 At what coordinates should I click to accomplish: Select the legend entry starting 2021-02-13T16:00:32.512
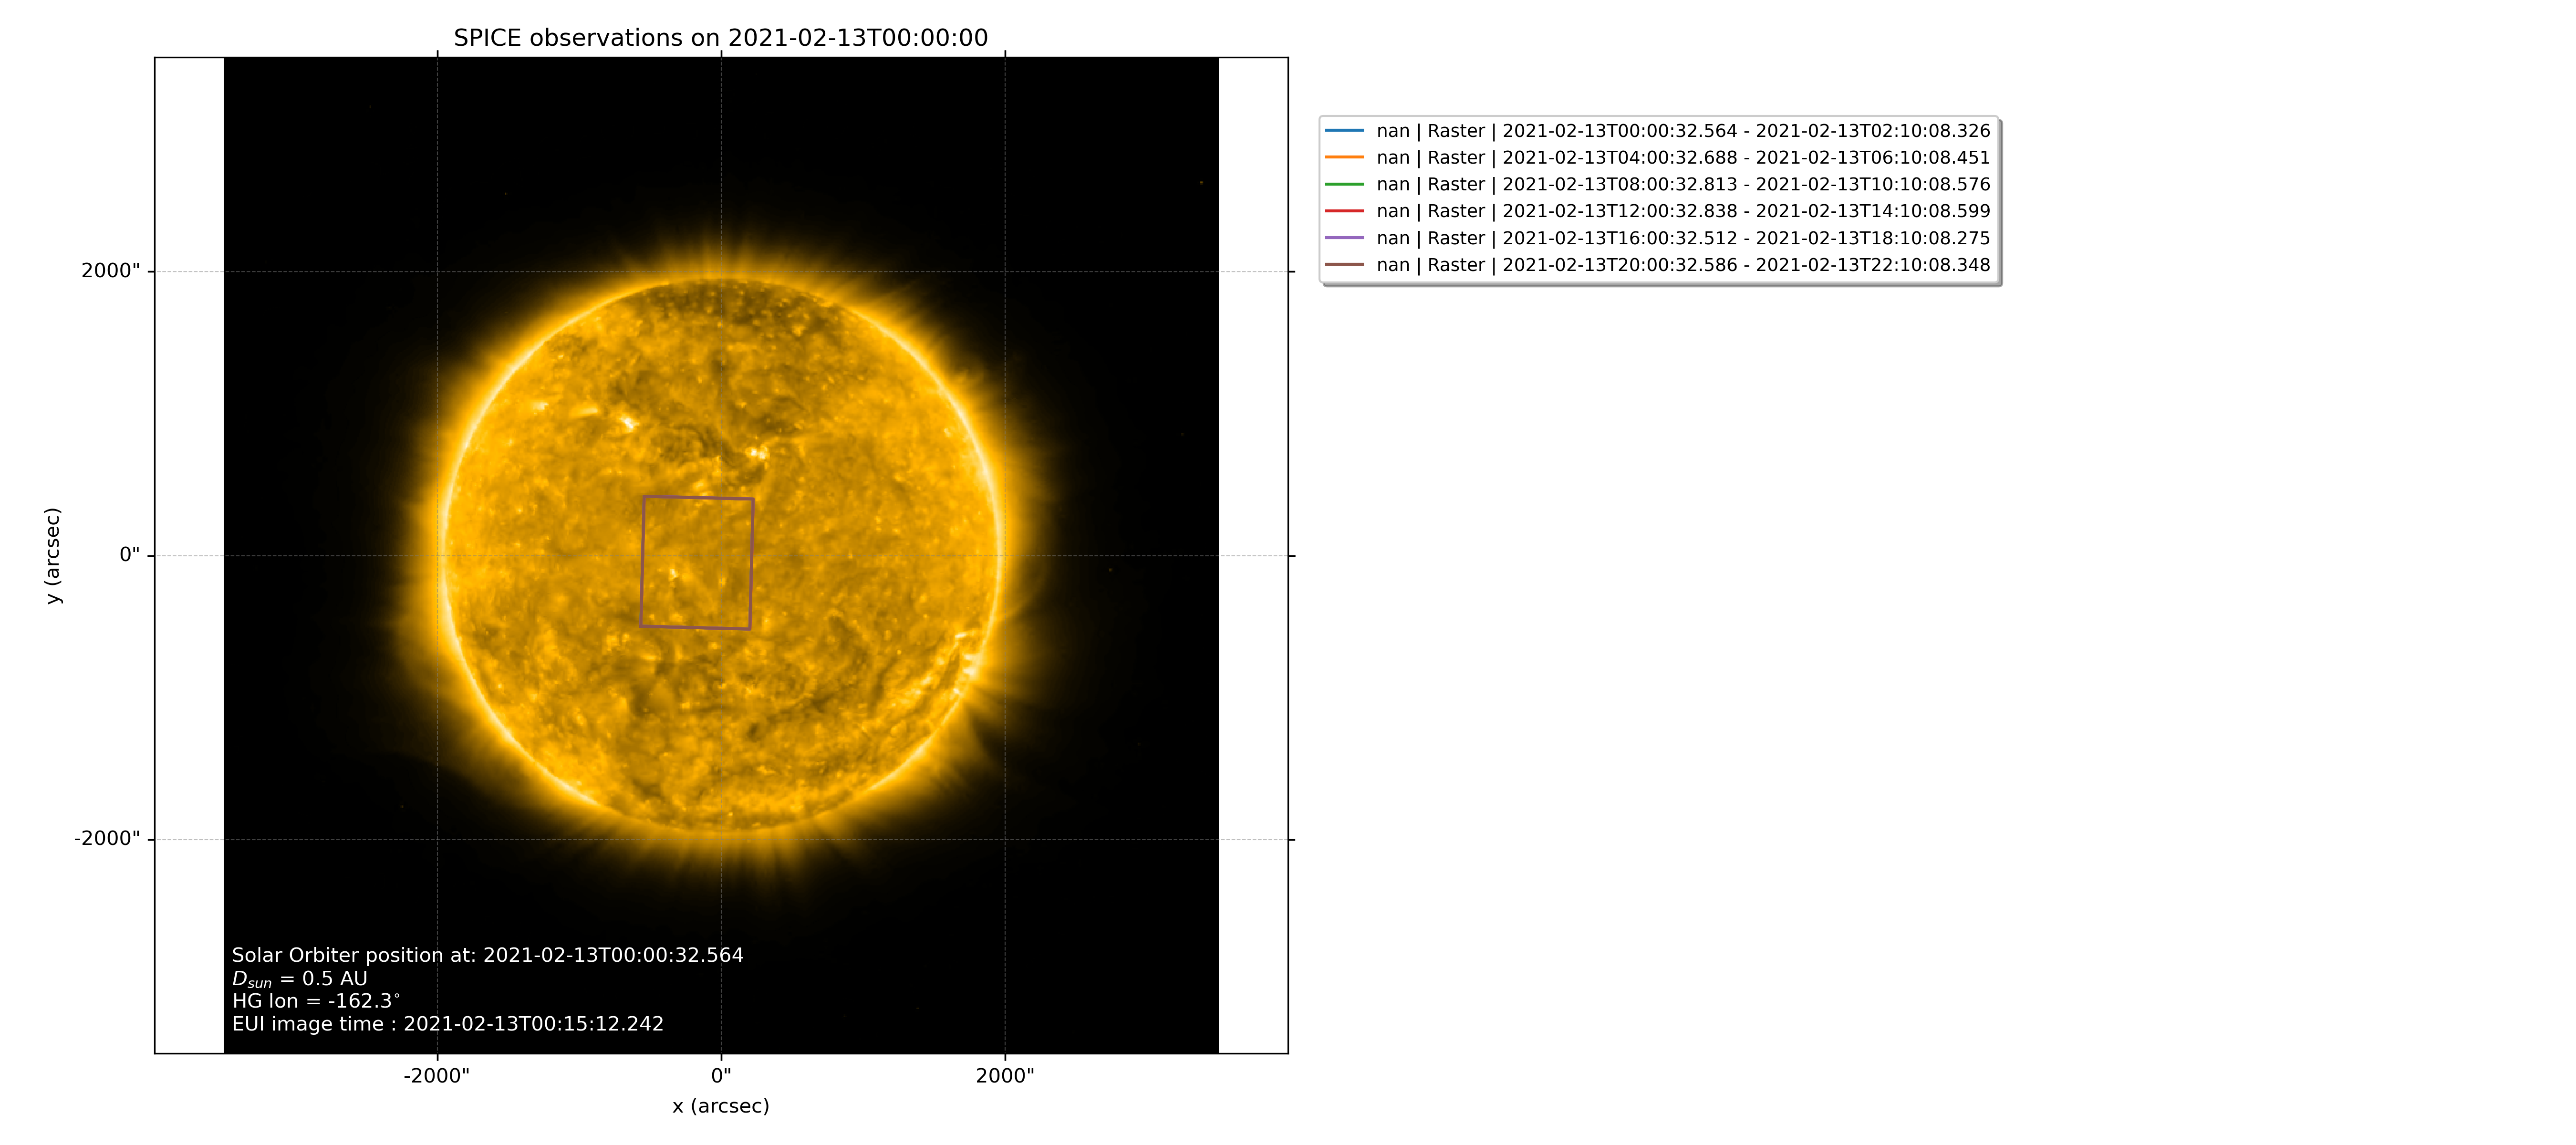click(x=1682, y=238)
